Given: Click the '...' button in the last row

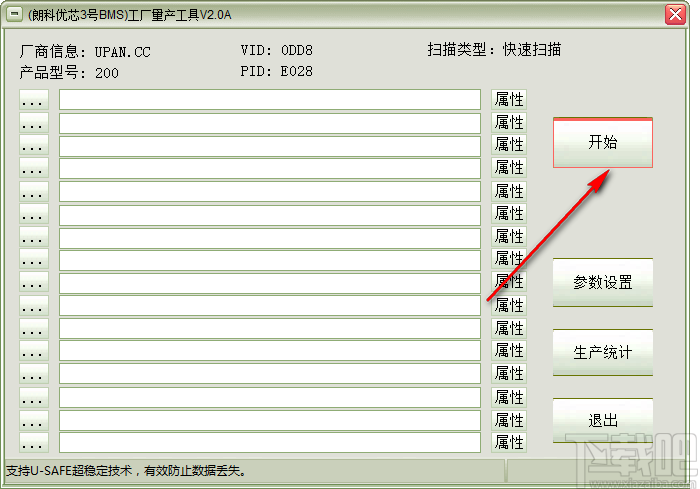Looking at the screenshot, I should (x=34, y=442).
